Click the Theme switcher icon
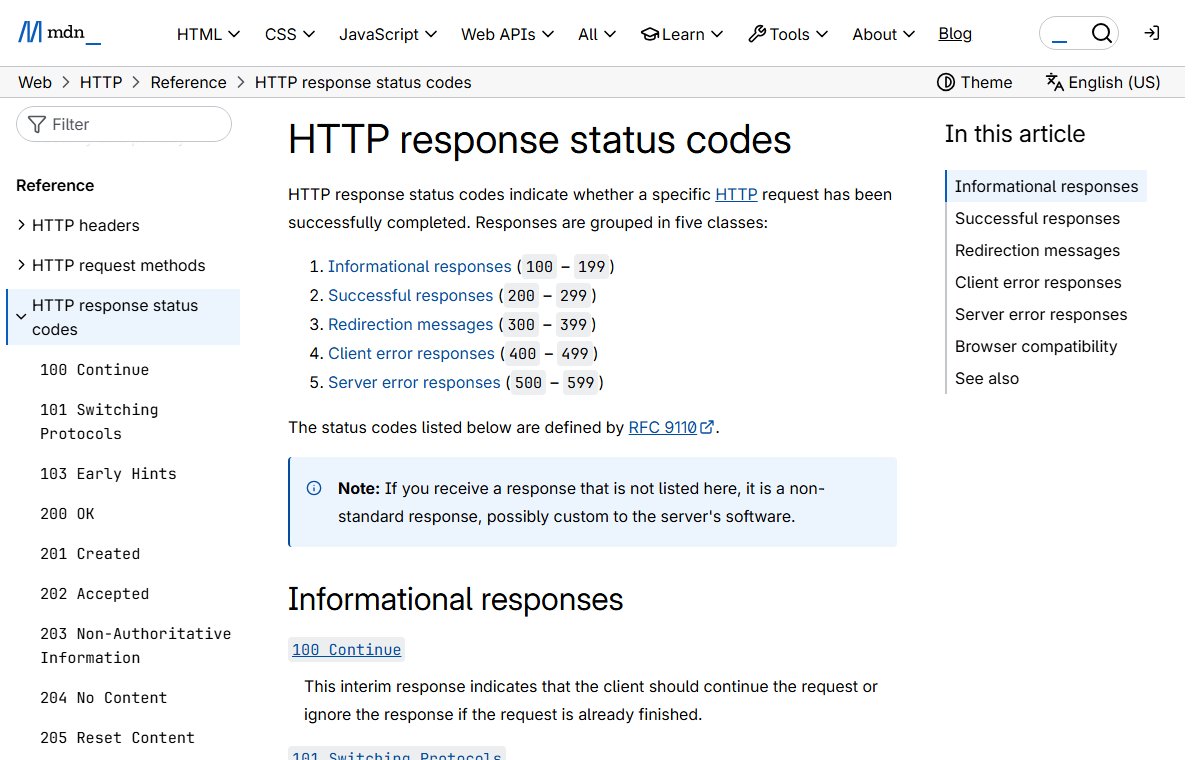 946,82
